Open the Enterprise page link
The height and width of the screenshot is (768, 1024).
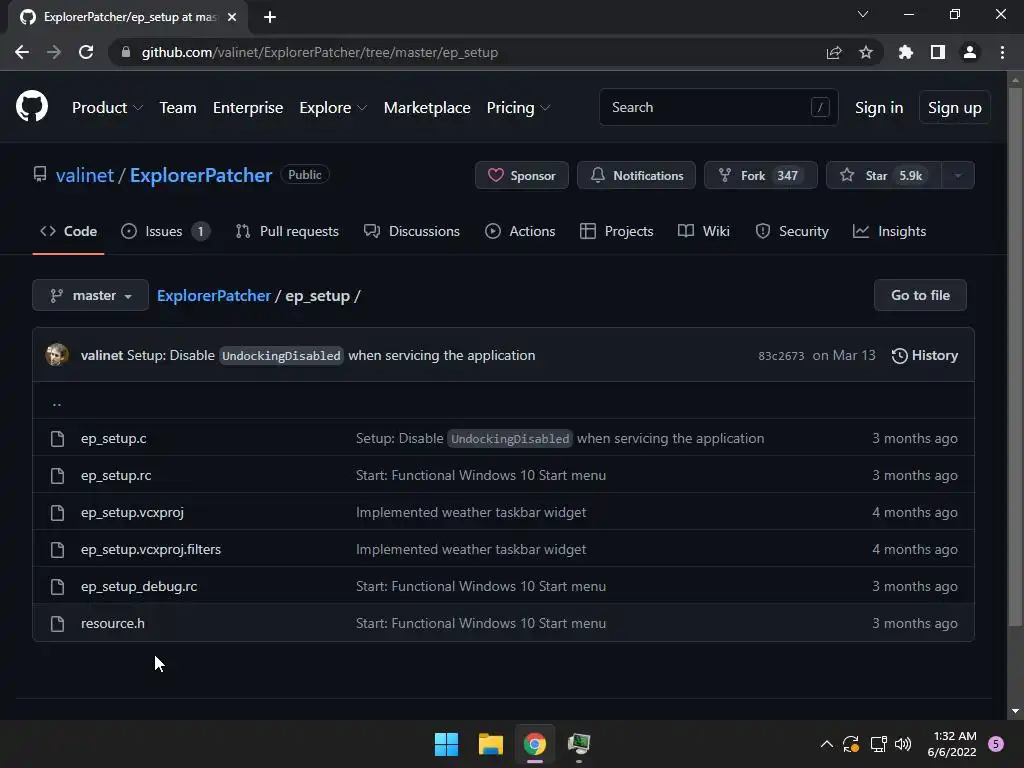tap(248, 107)
